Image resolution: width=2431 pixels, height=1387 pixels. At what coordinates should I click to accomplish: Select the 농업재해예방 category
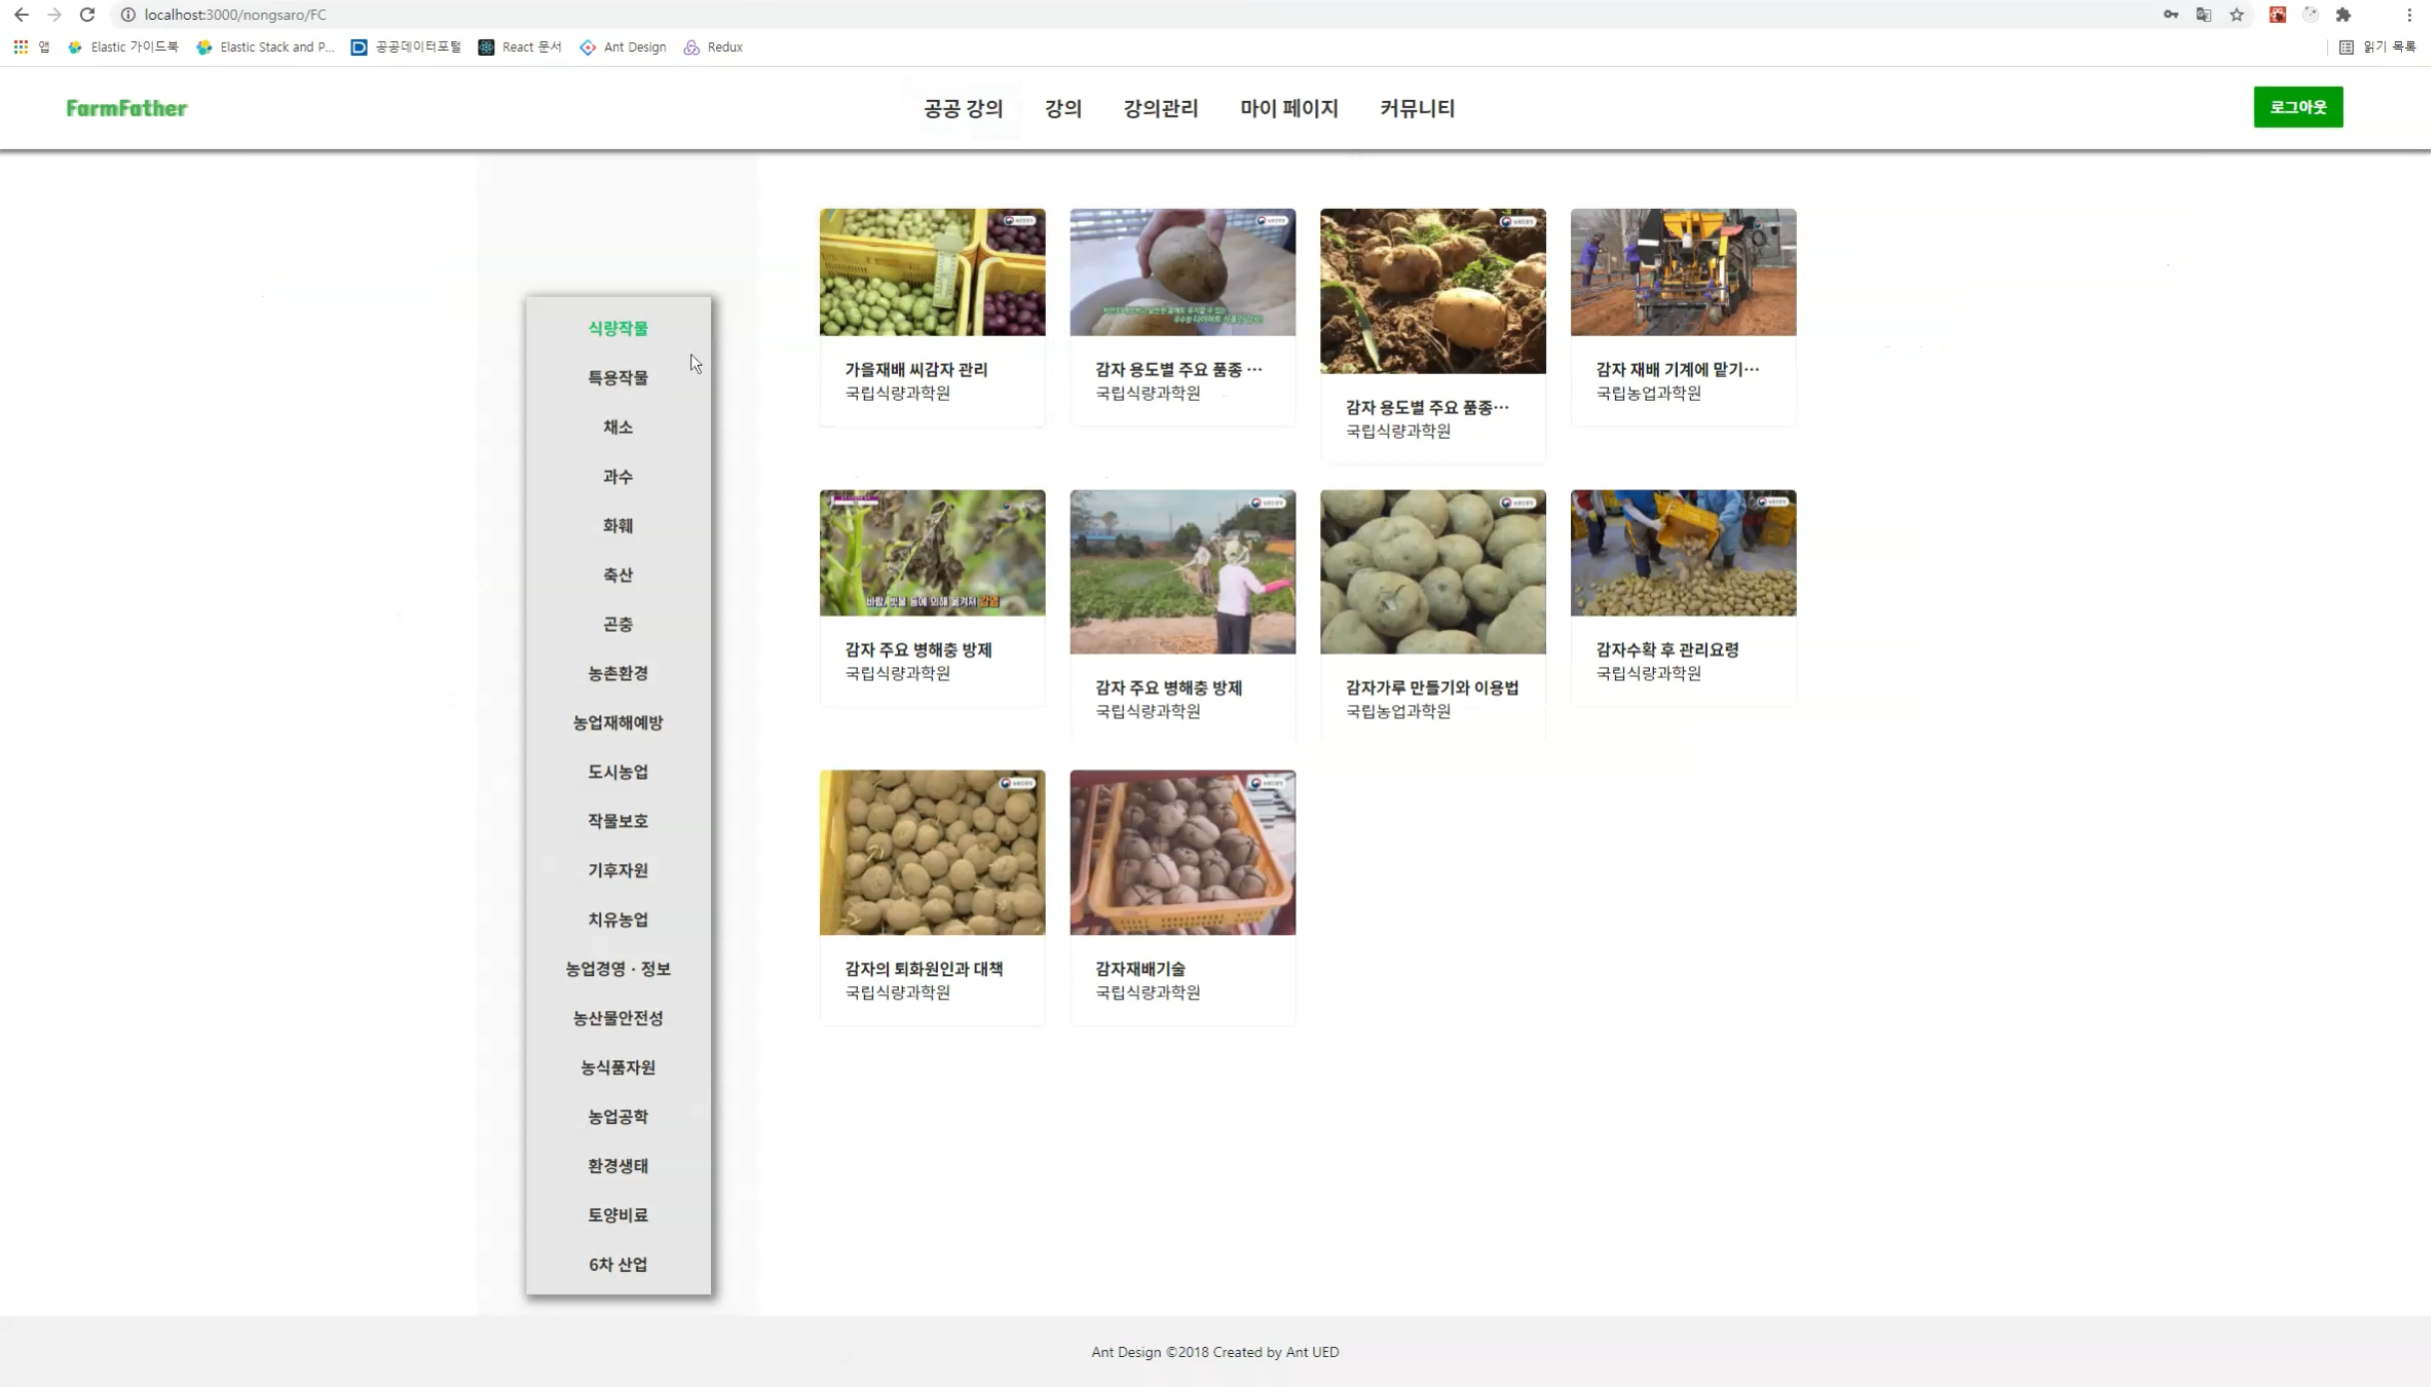tap(618, 722)
